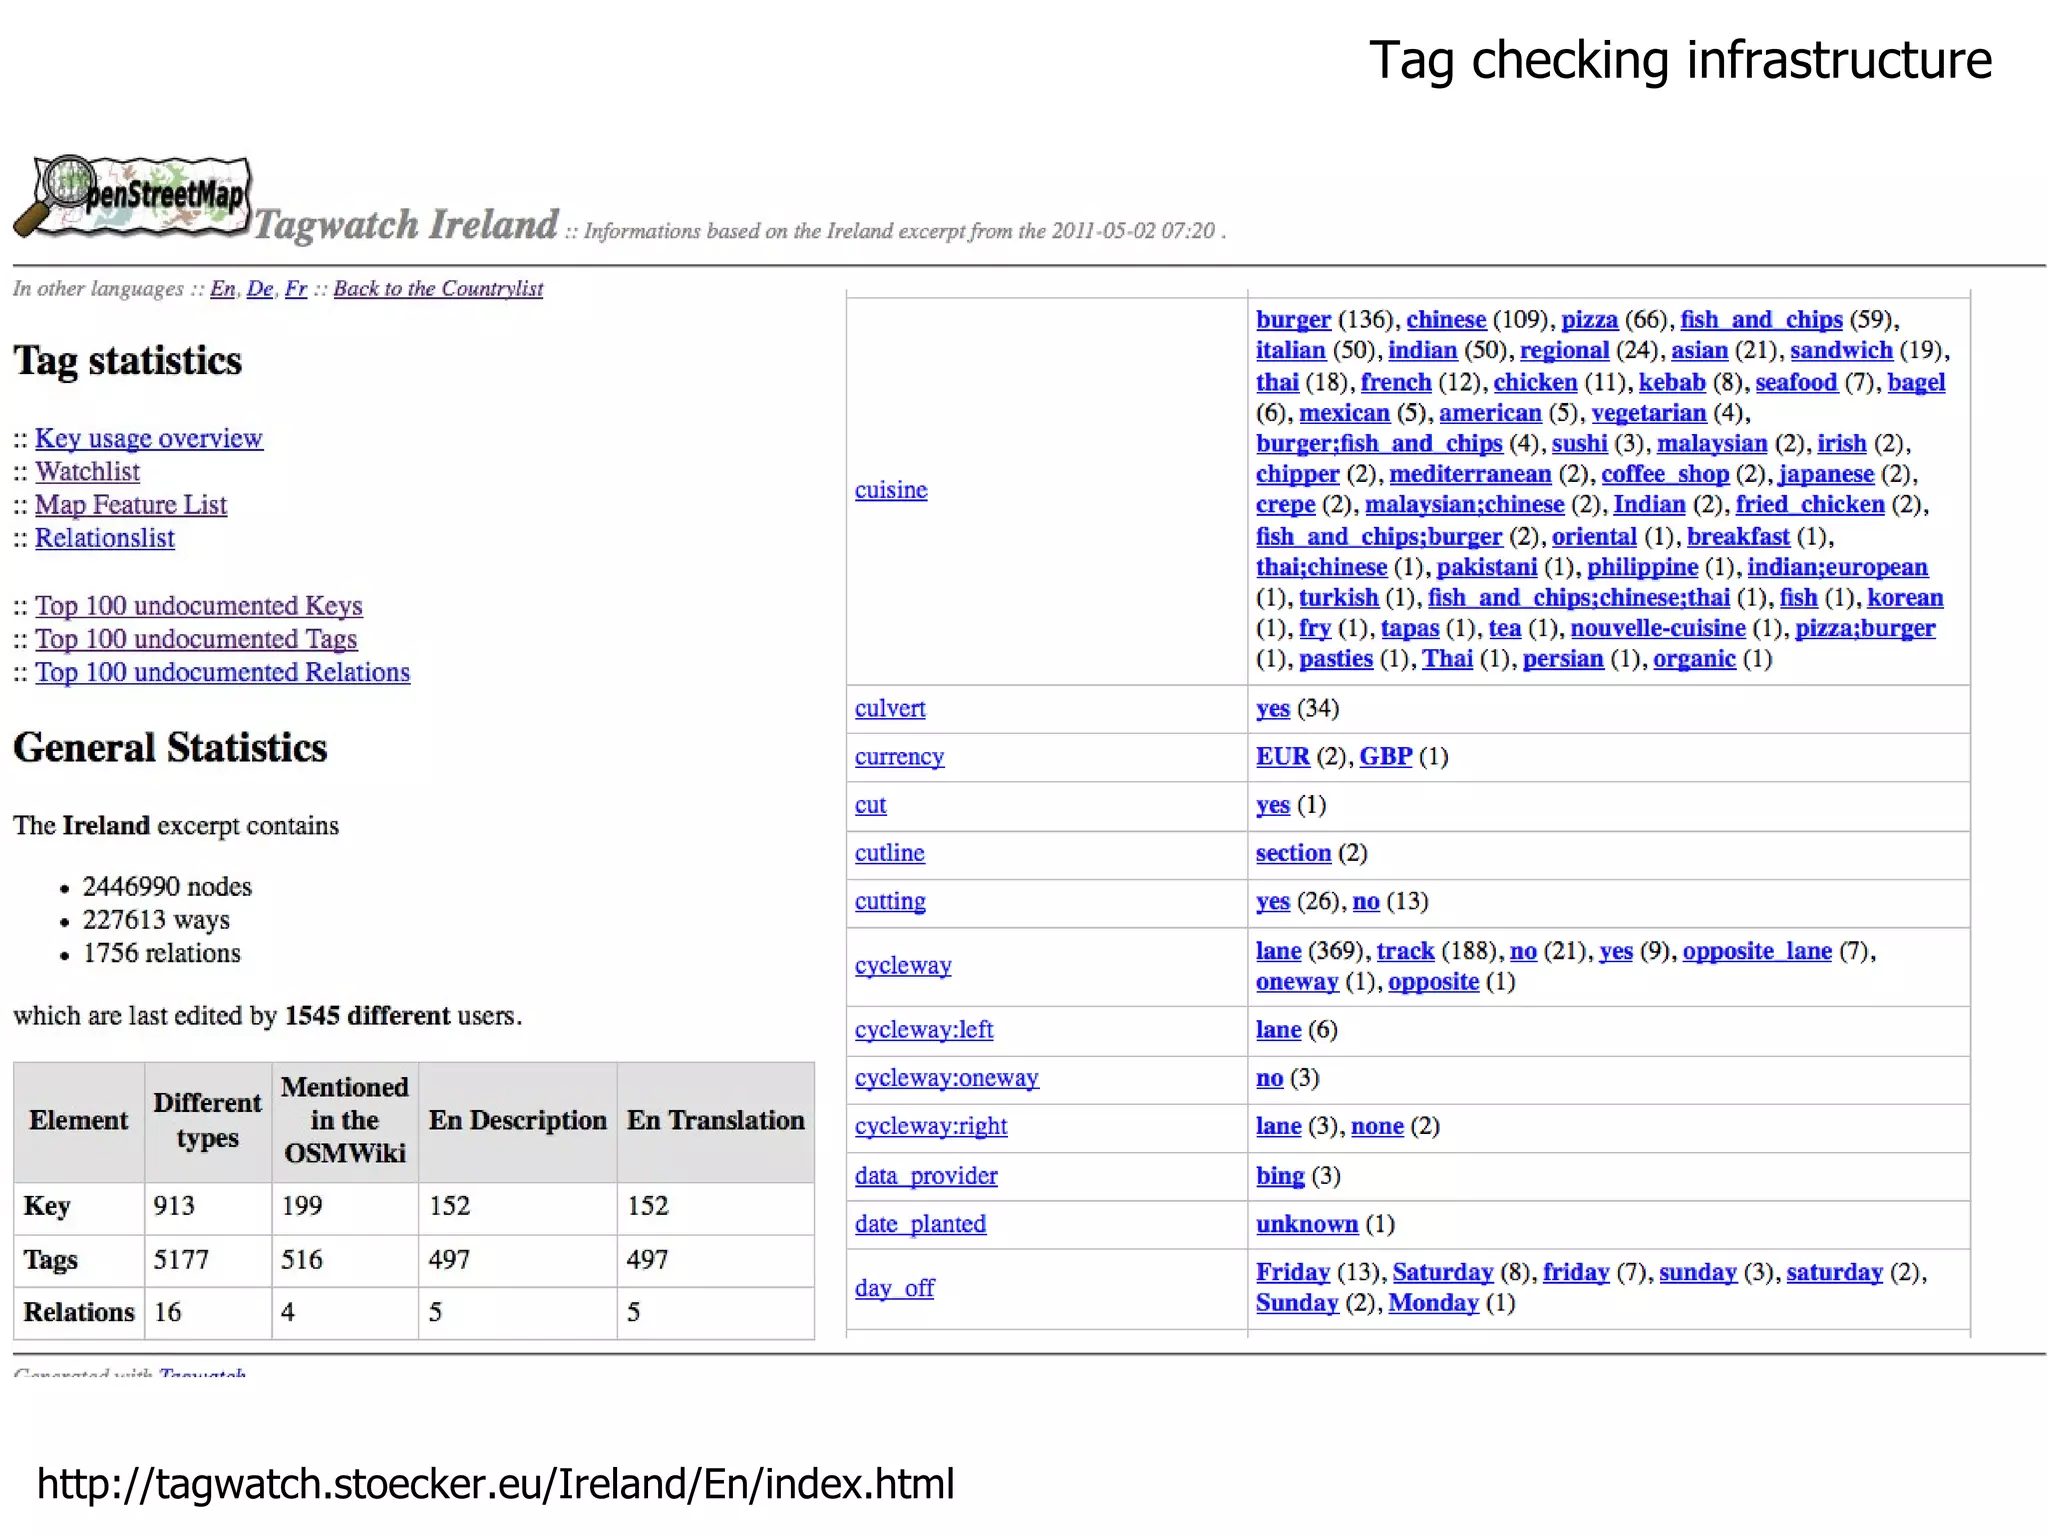Click the fish_and_chips cuisine value
Screen dimensions: 2048x1535
click(x=1760, y=319)
